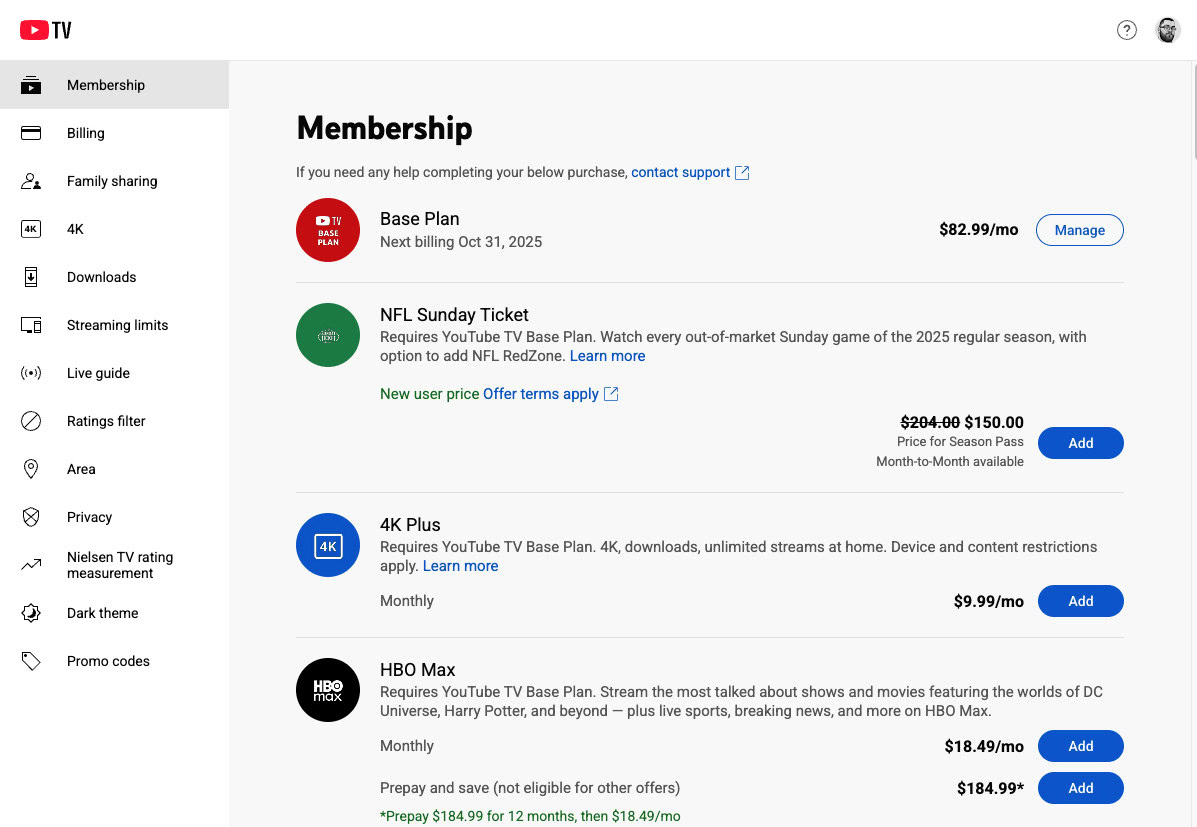
Task: Add NFL Sunday Ticket season pass
Action: [1080, 443]
